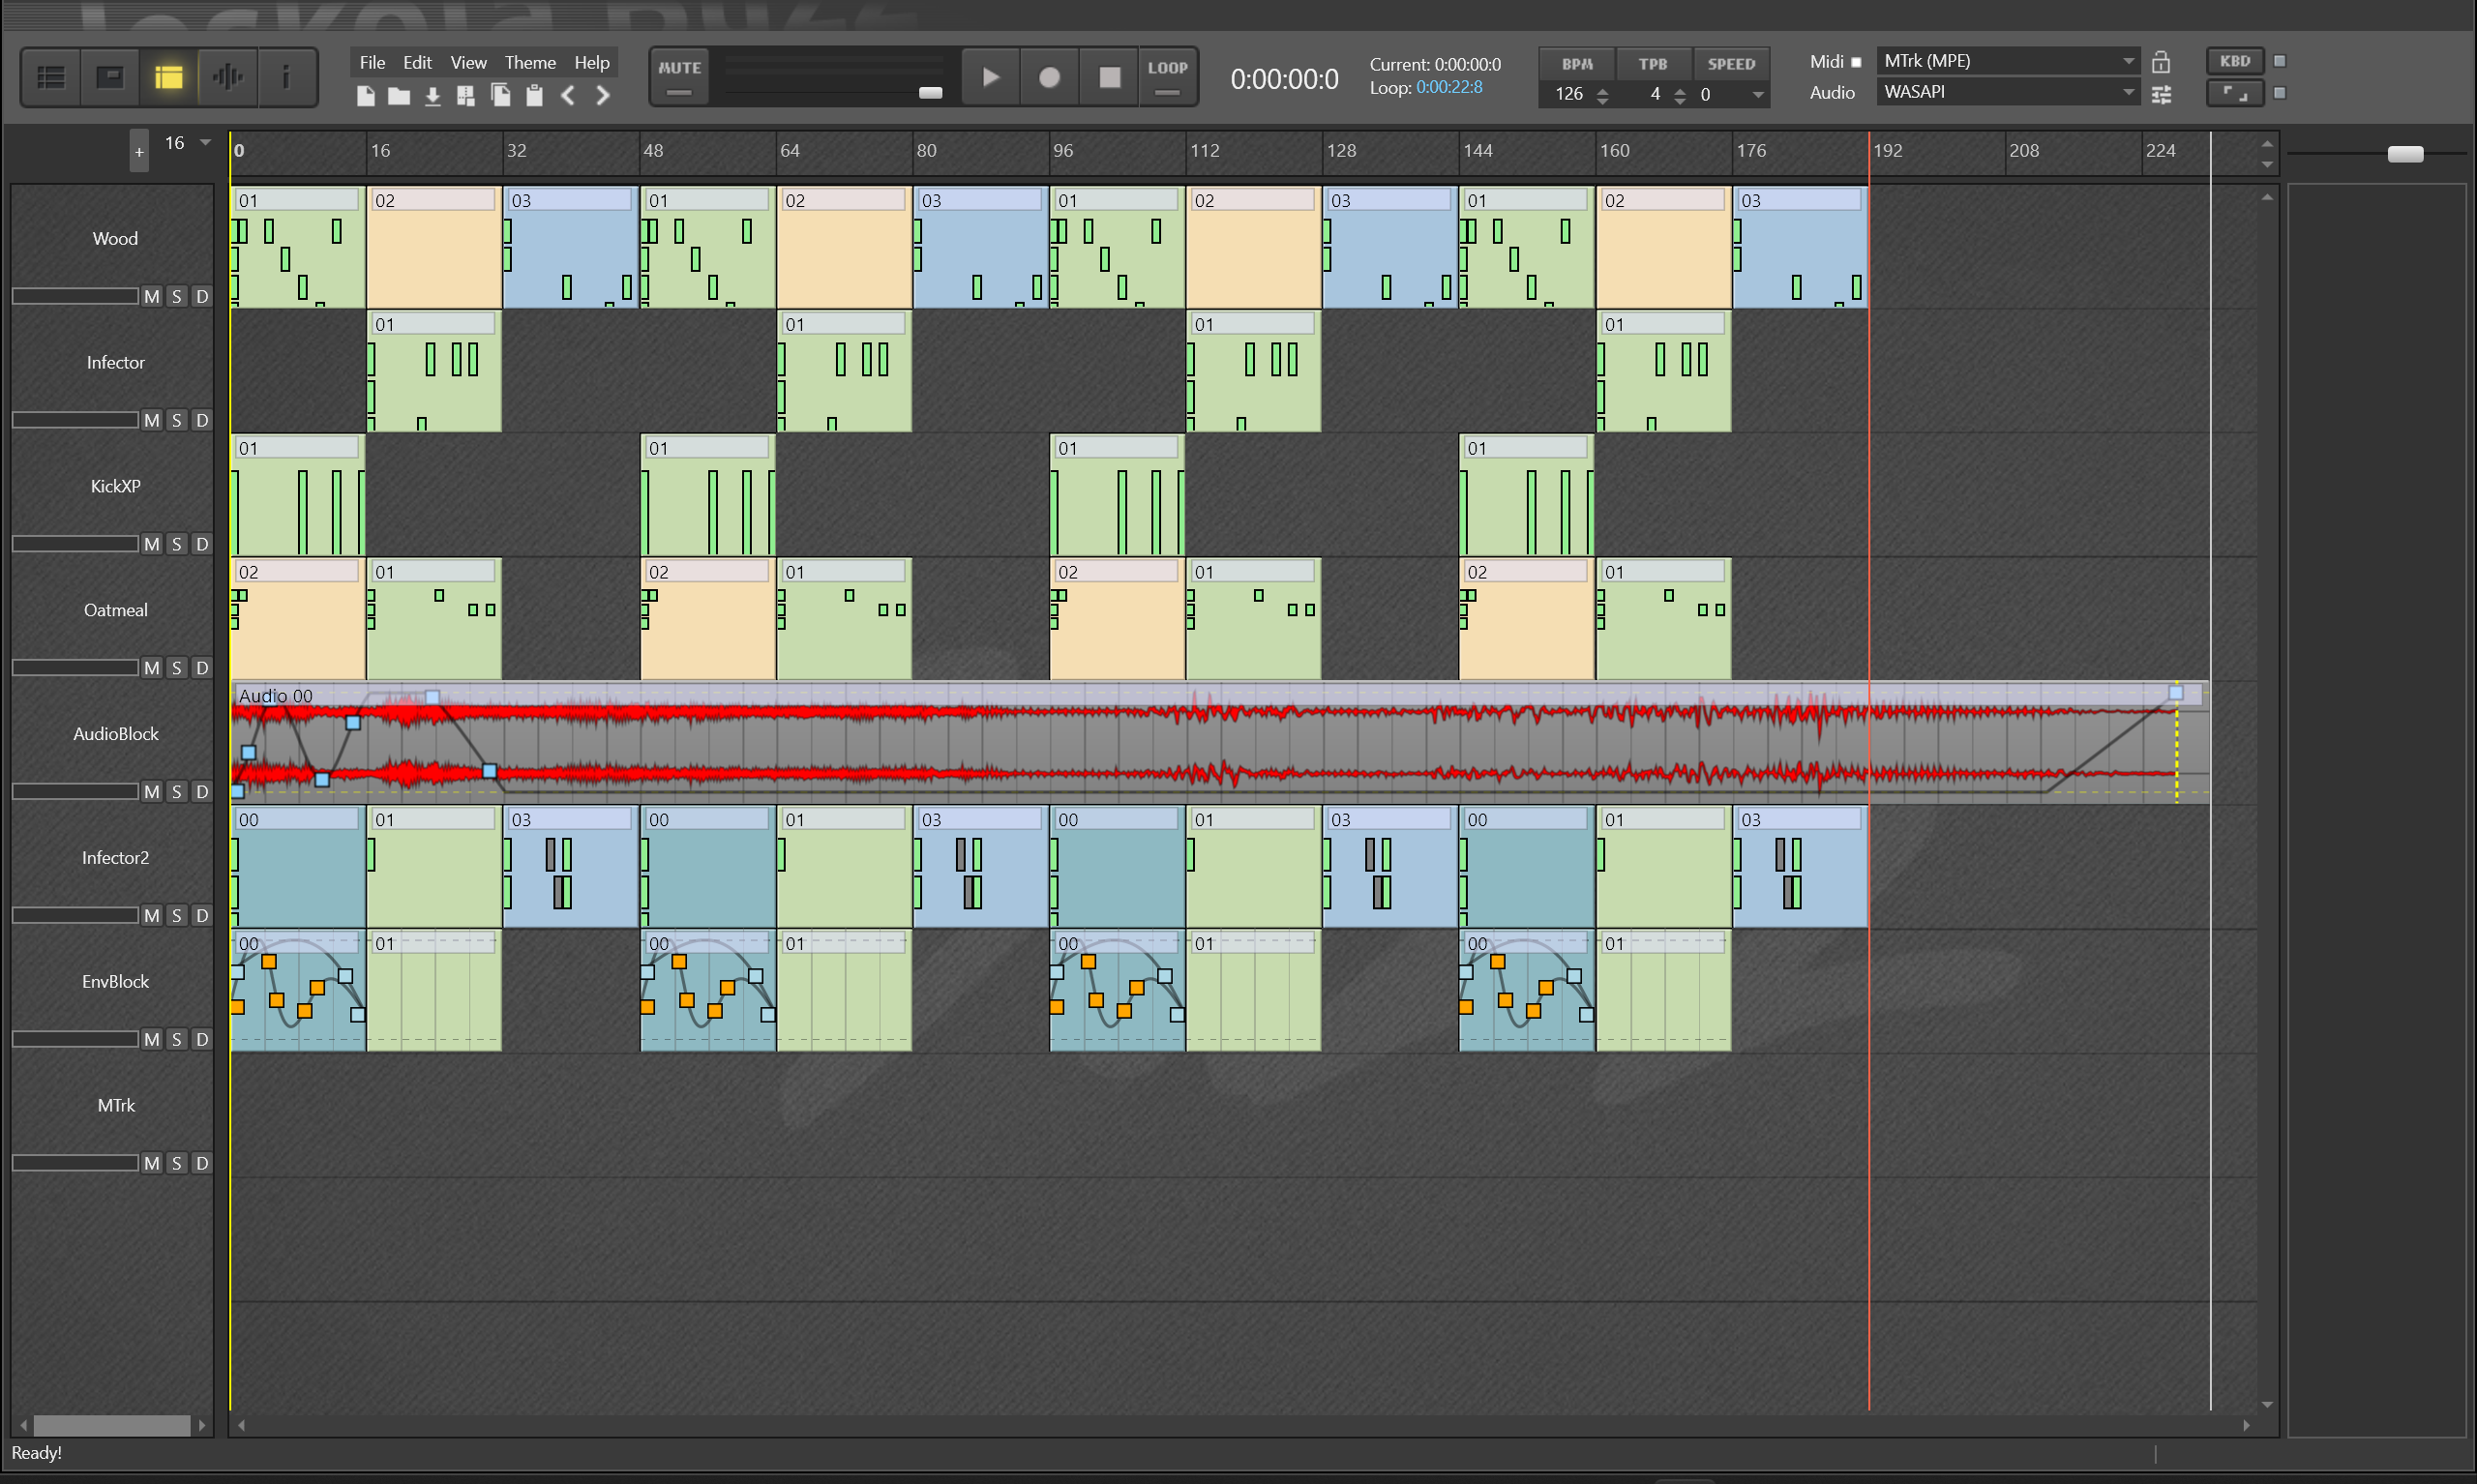Open audio settings sliders icon
Viewport: 2477px width, 1484px height.
[x=2160, y=94]
